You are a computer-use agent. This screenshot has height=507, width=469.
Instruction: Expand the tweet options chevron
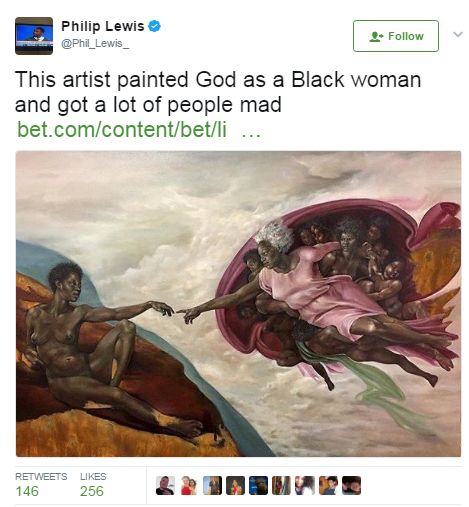click(x=458, y=34)
